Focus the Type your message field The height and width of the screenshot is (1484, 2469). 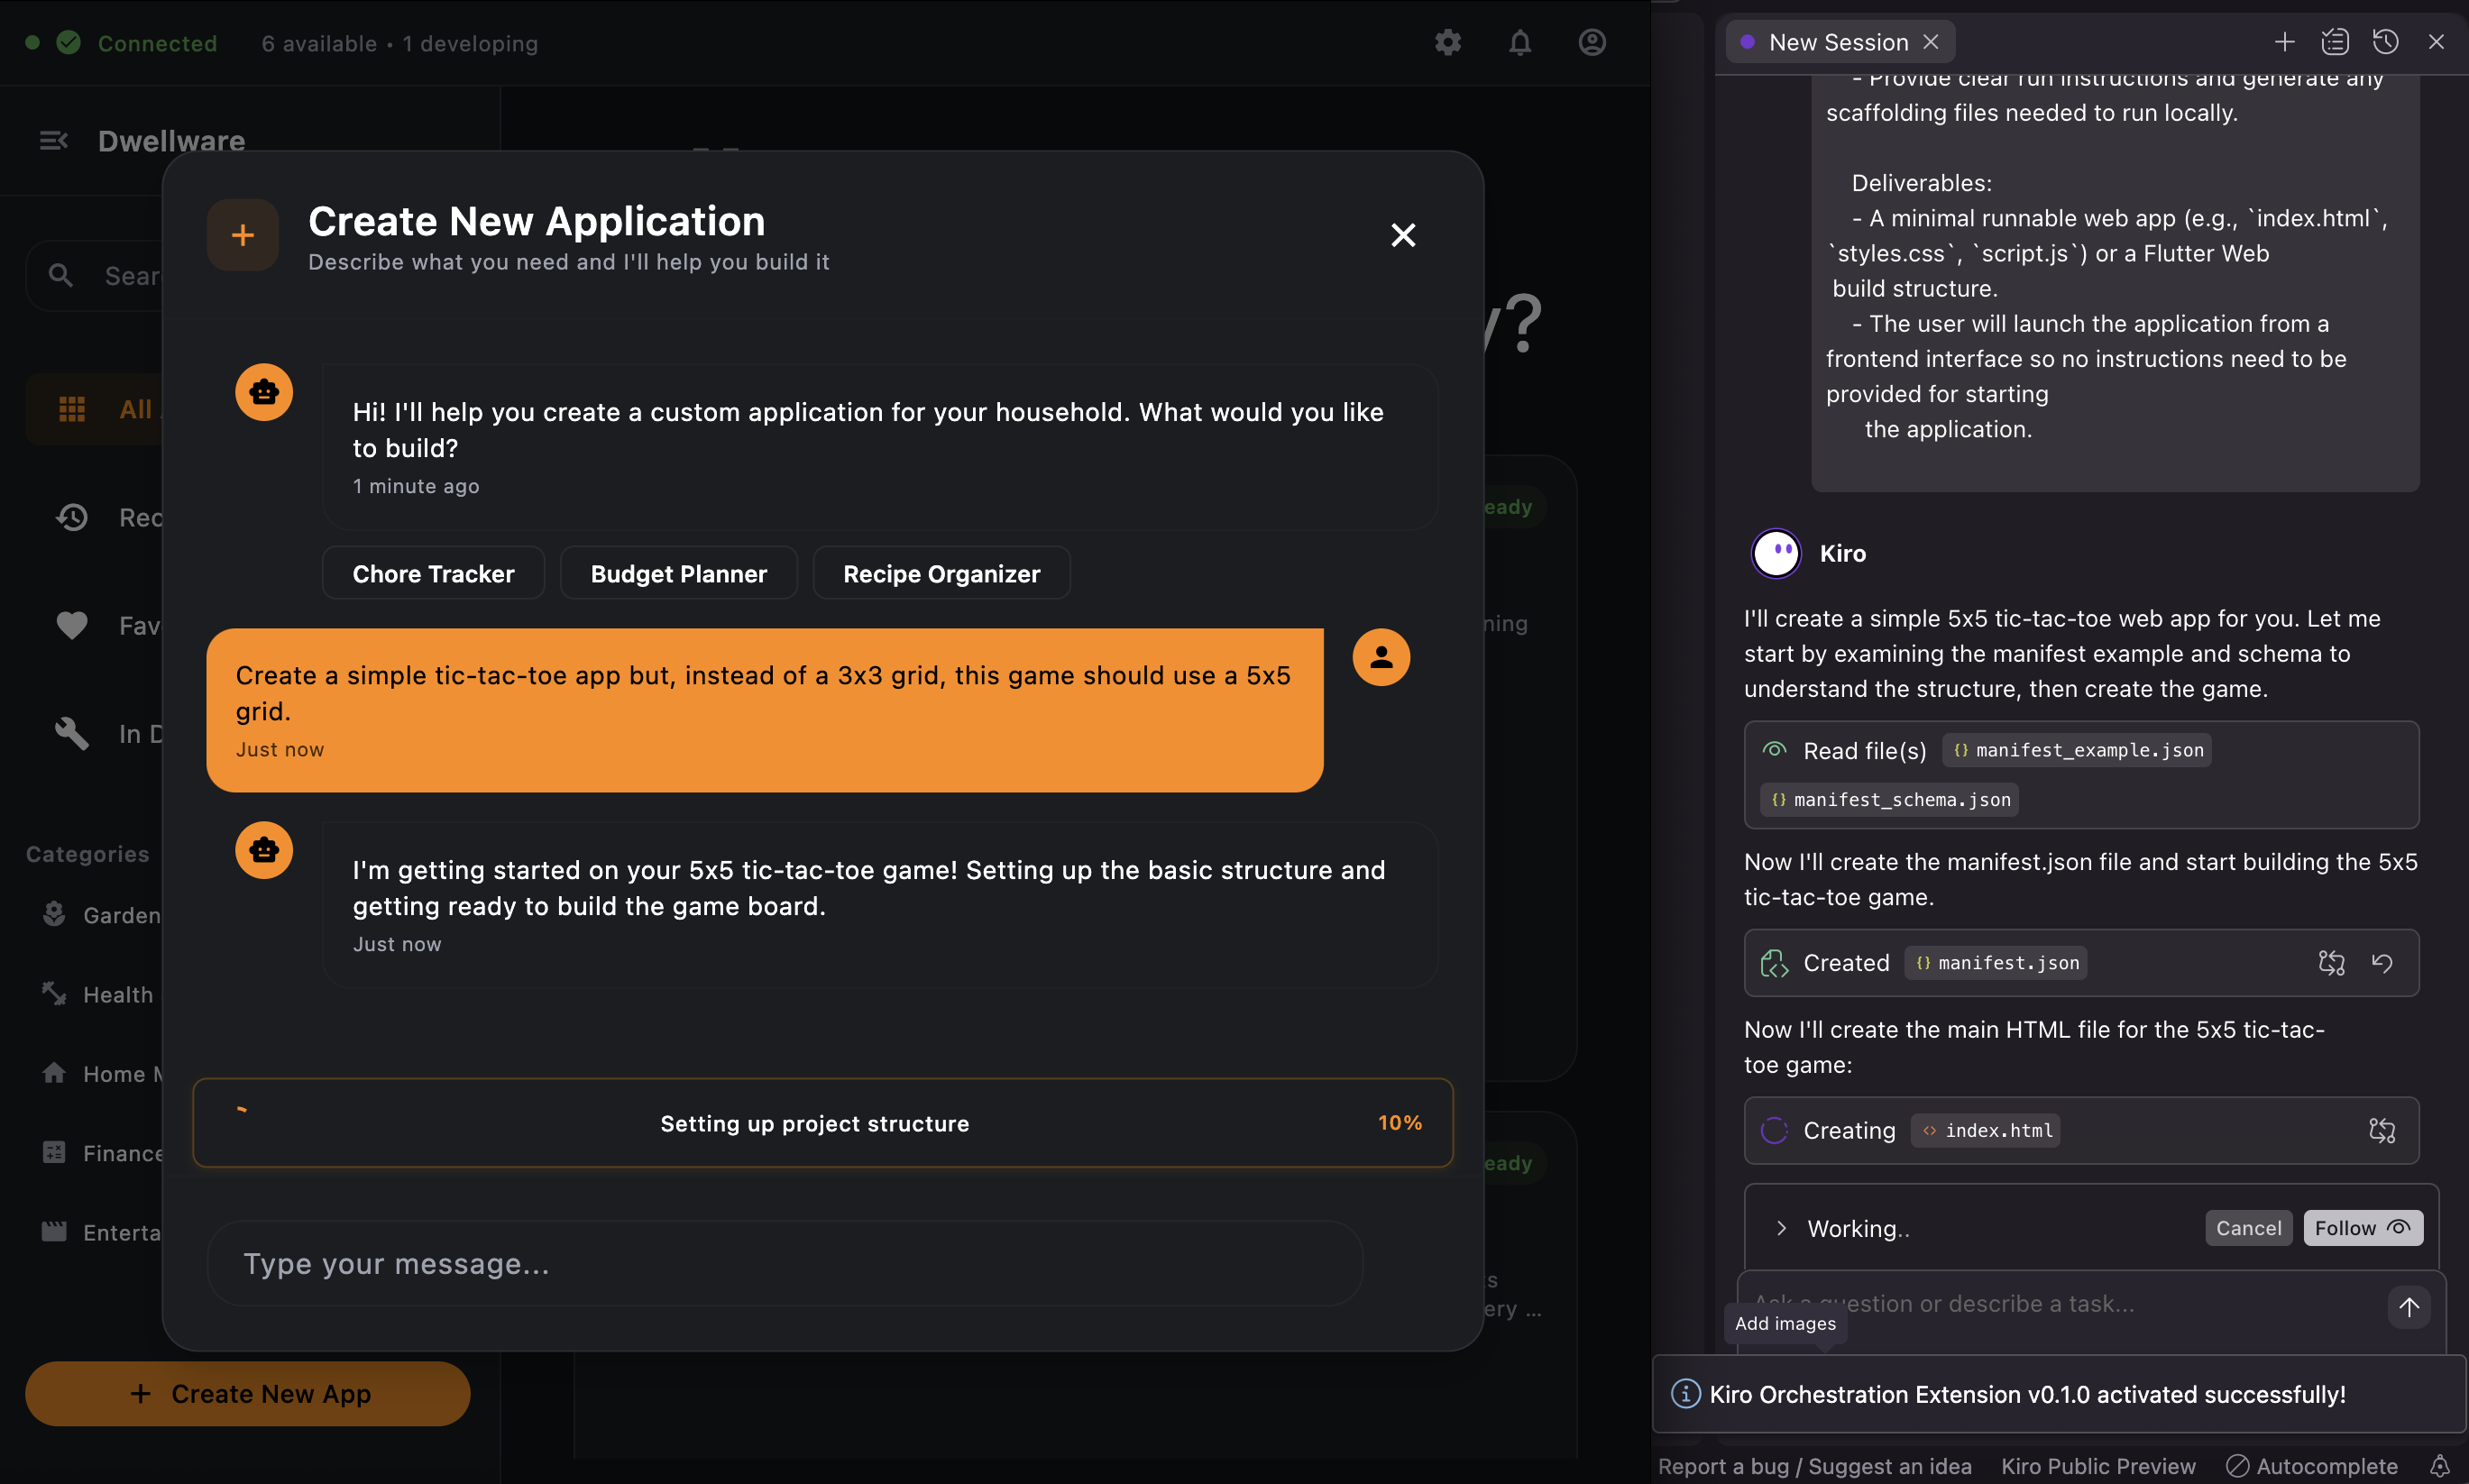[x=784, y=1264]
